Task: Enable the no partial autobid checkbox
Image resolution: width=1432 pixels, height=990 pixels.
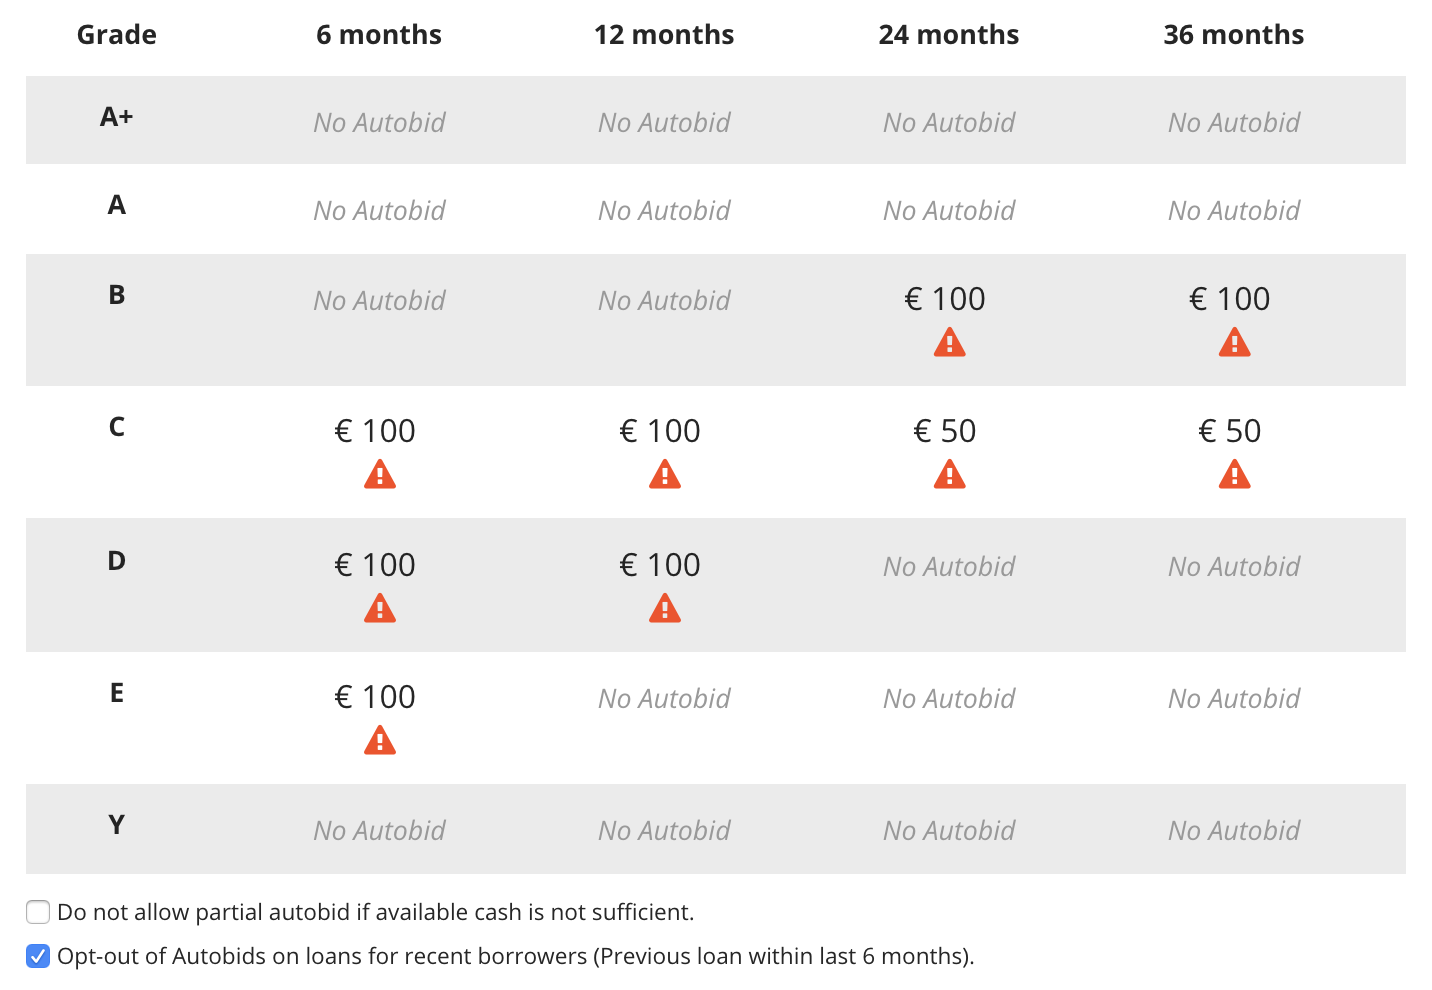Action: coord(38,912)
